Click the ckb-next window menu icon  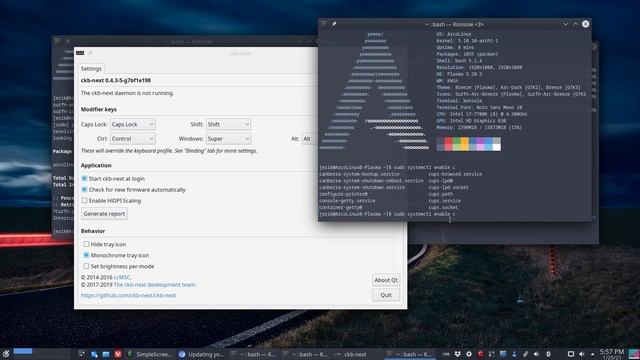pos(80,53)
